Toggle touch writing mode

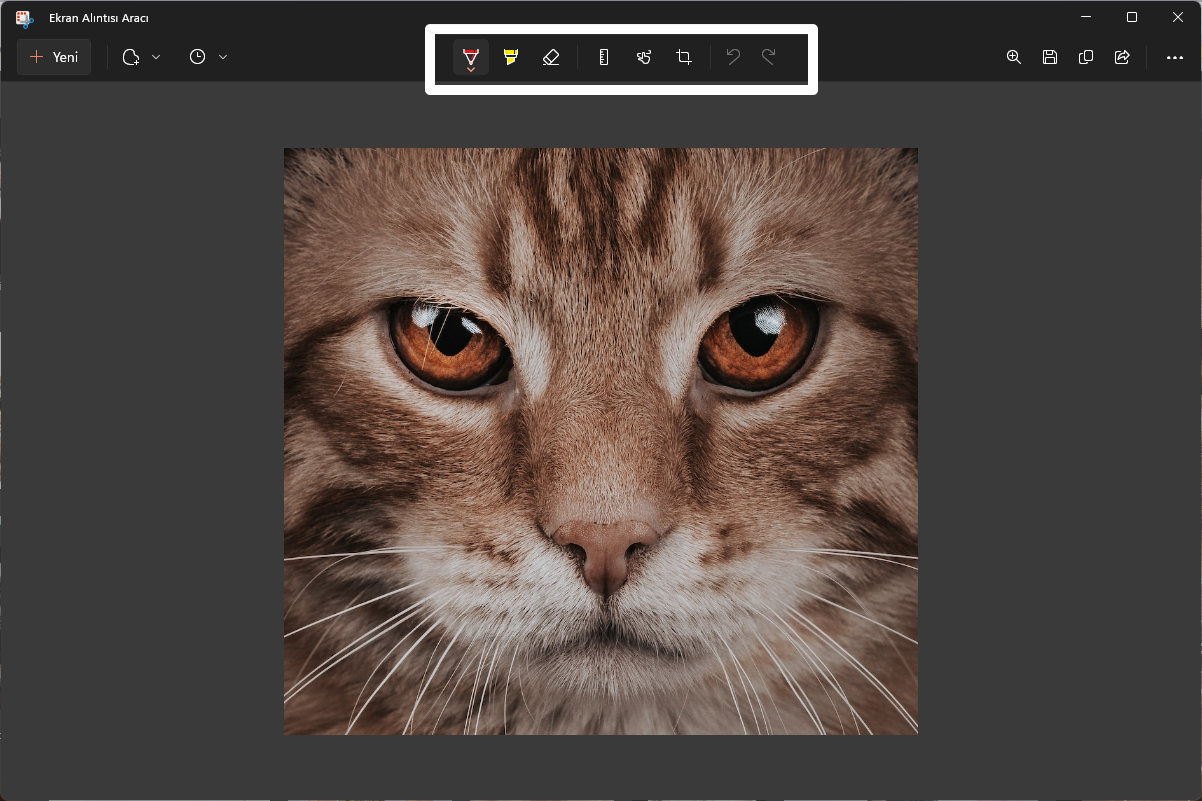(x=644, y=57)
